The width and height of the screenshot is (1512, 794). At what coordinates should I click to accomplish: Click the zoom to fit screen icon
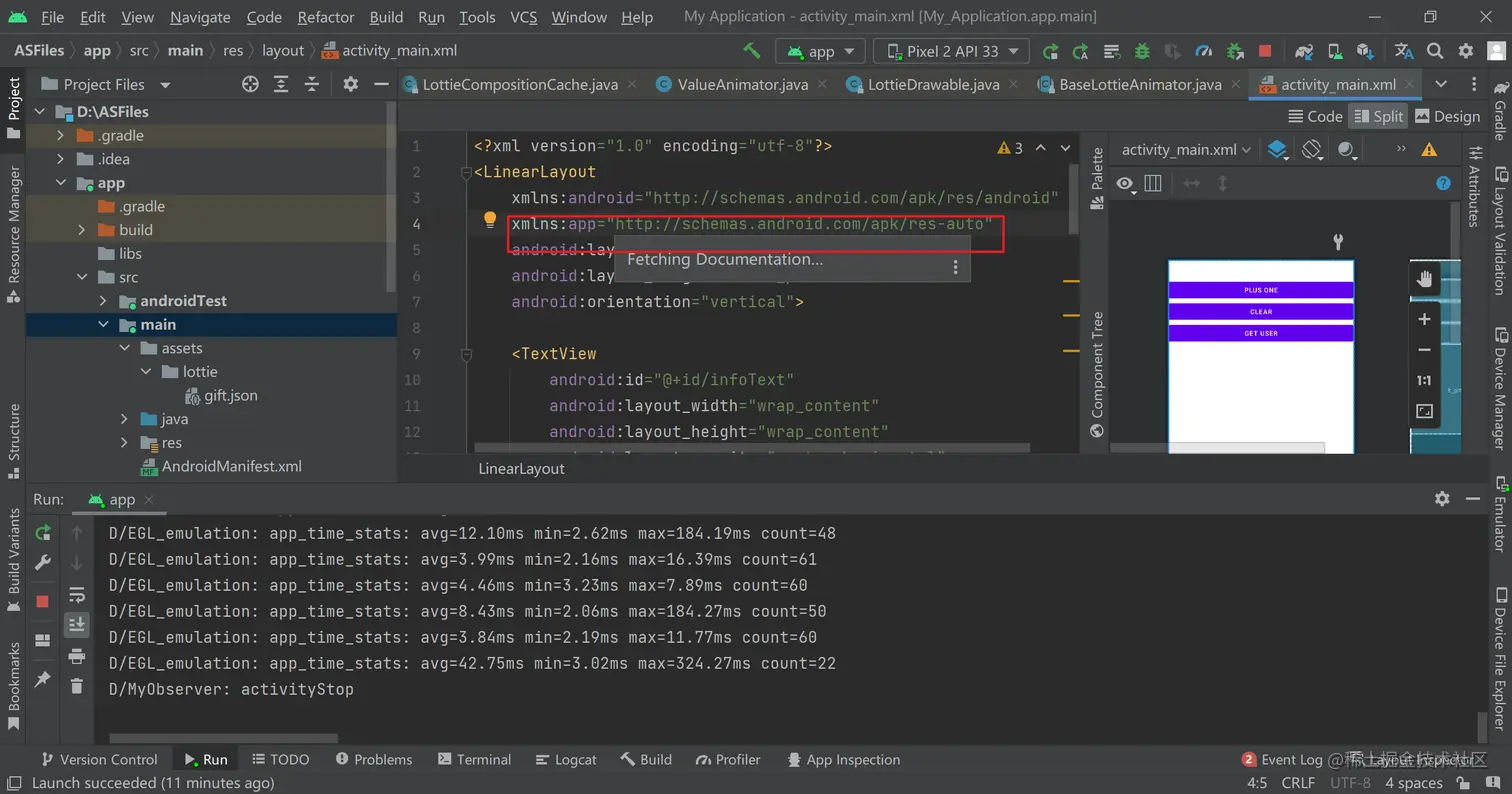[x=1425, y=411]
